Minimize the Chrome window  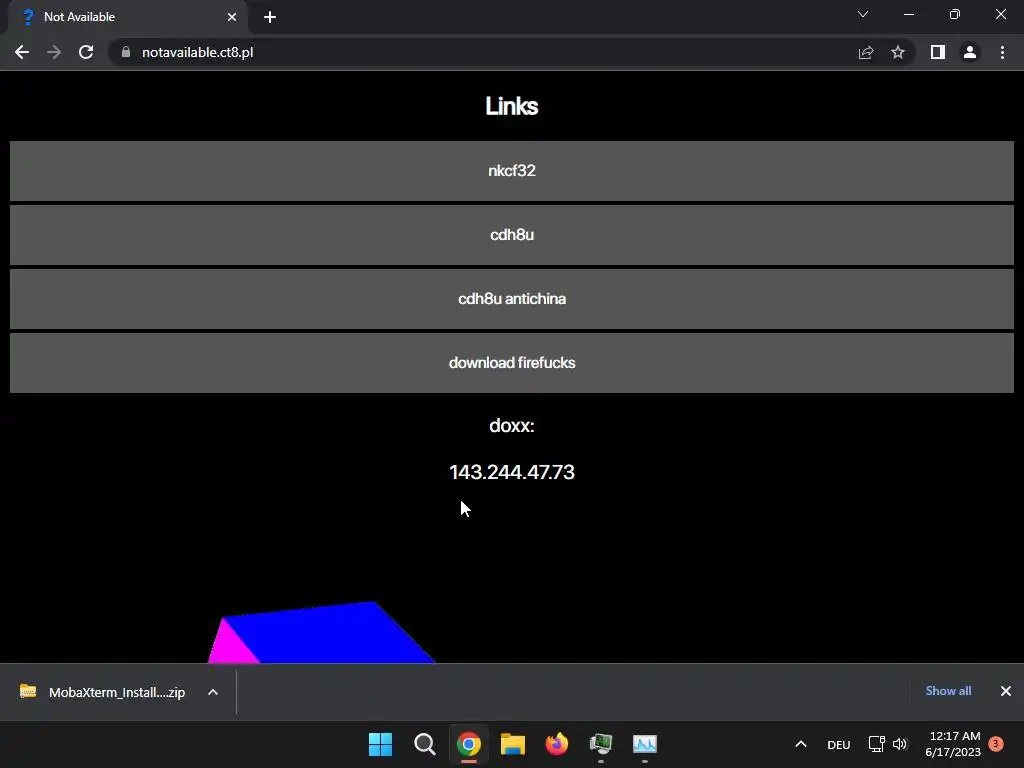click(x=909, y=14)
